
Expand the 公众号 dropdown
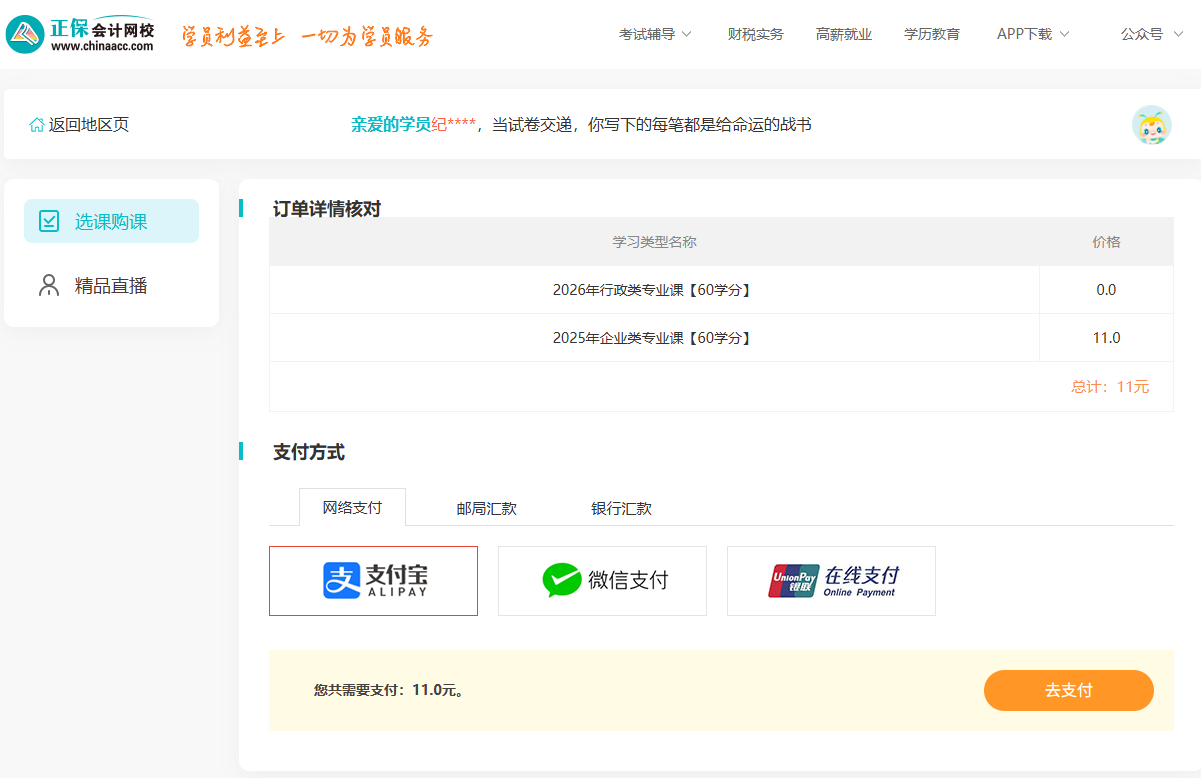[1152, 34]
